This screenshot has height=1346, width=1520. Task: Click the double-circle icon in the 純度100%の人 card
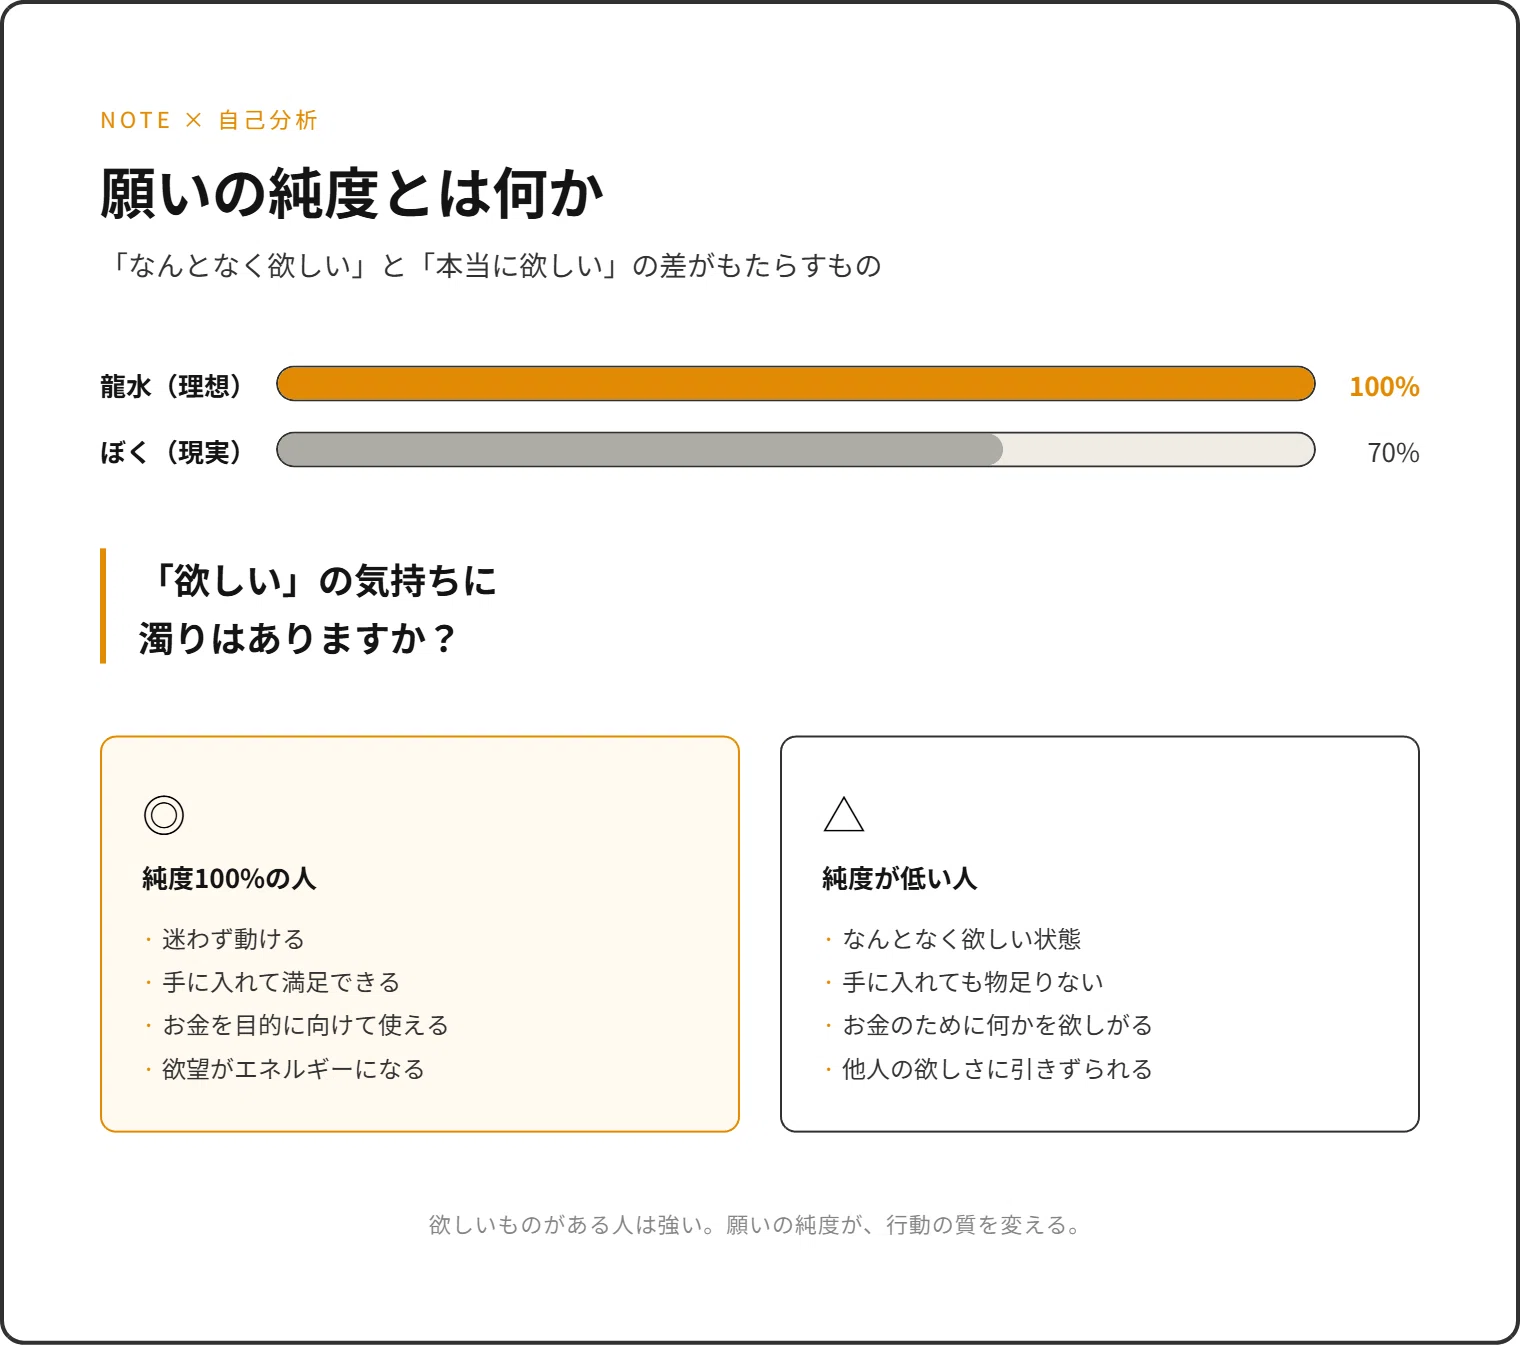coord(164,815)
